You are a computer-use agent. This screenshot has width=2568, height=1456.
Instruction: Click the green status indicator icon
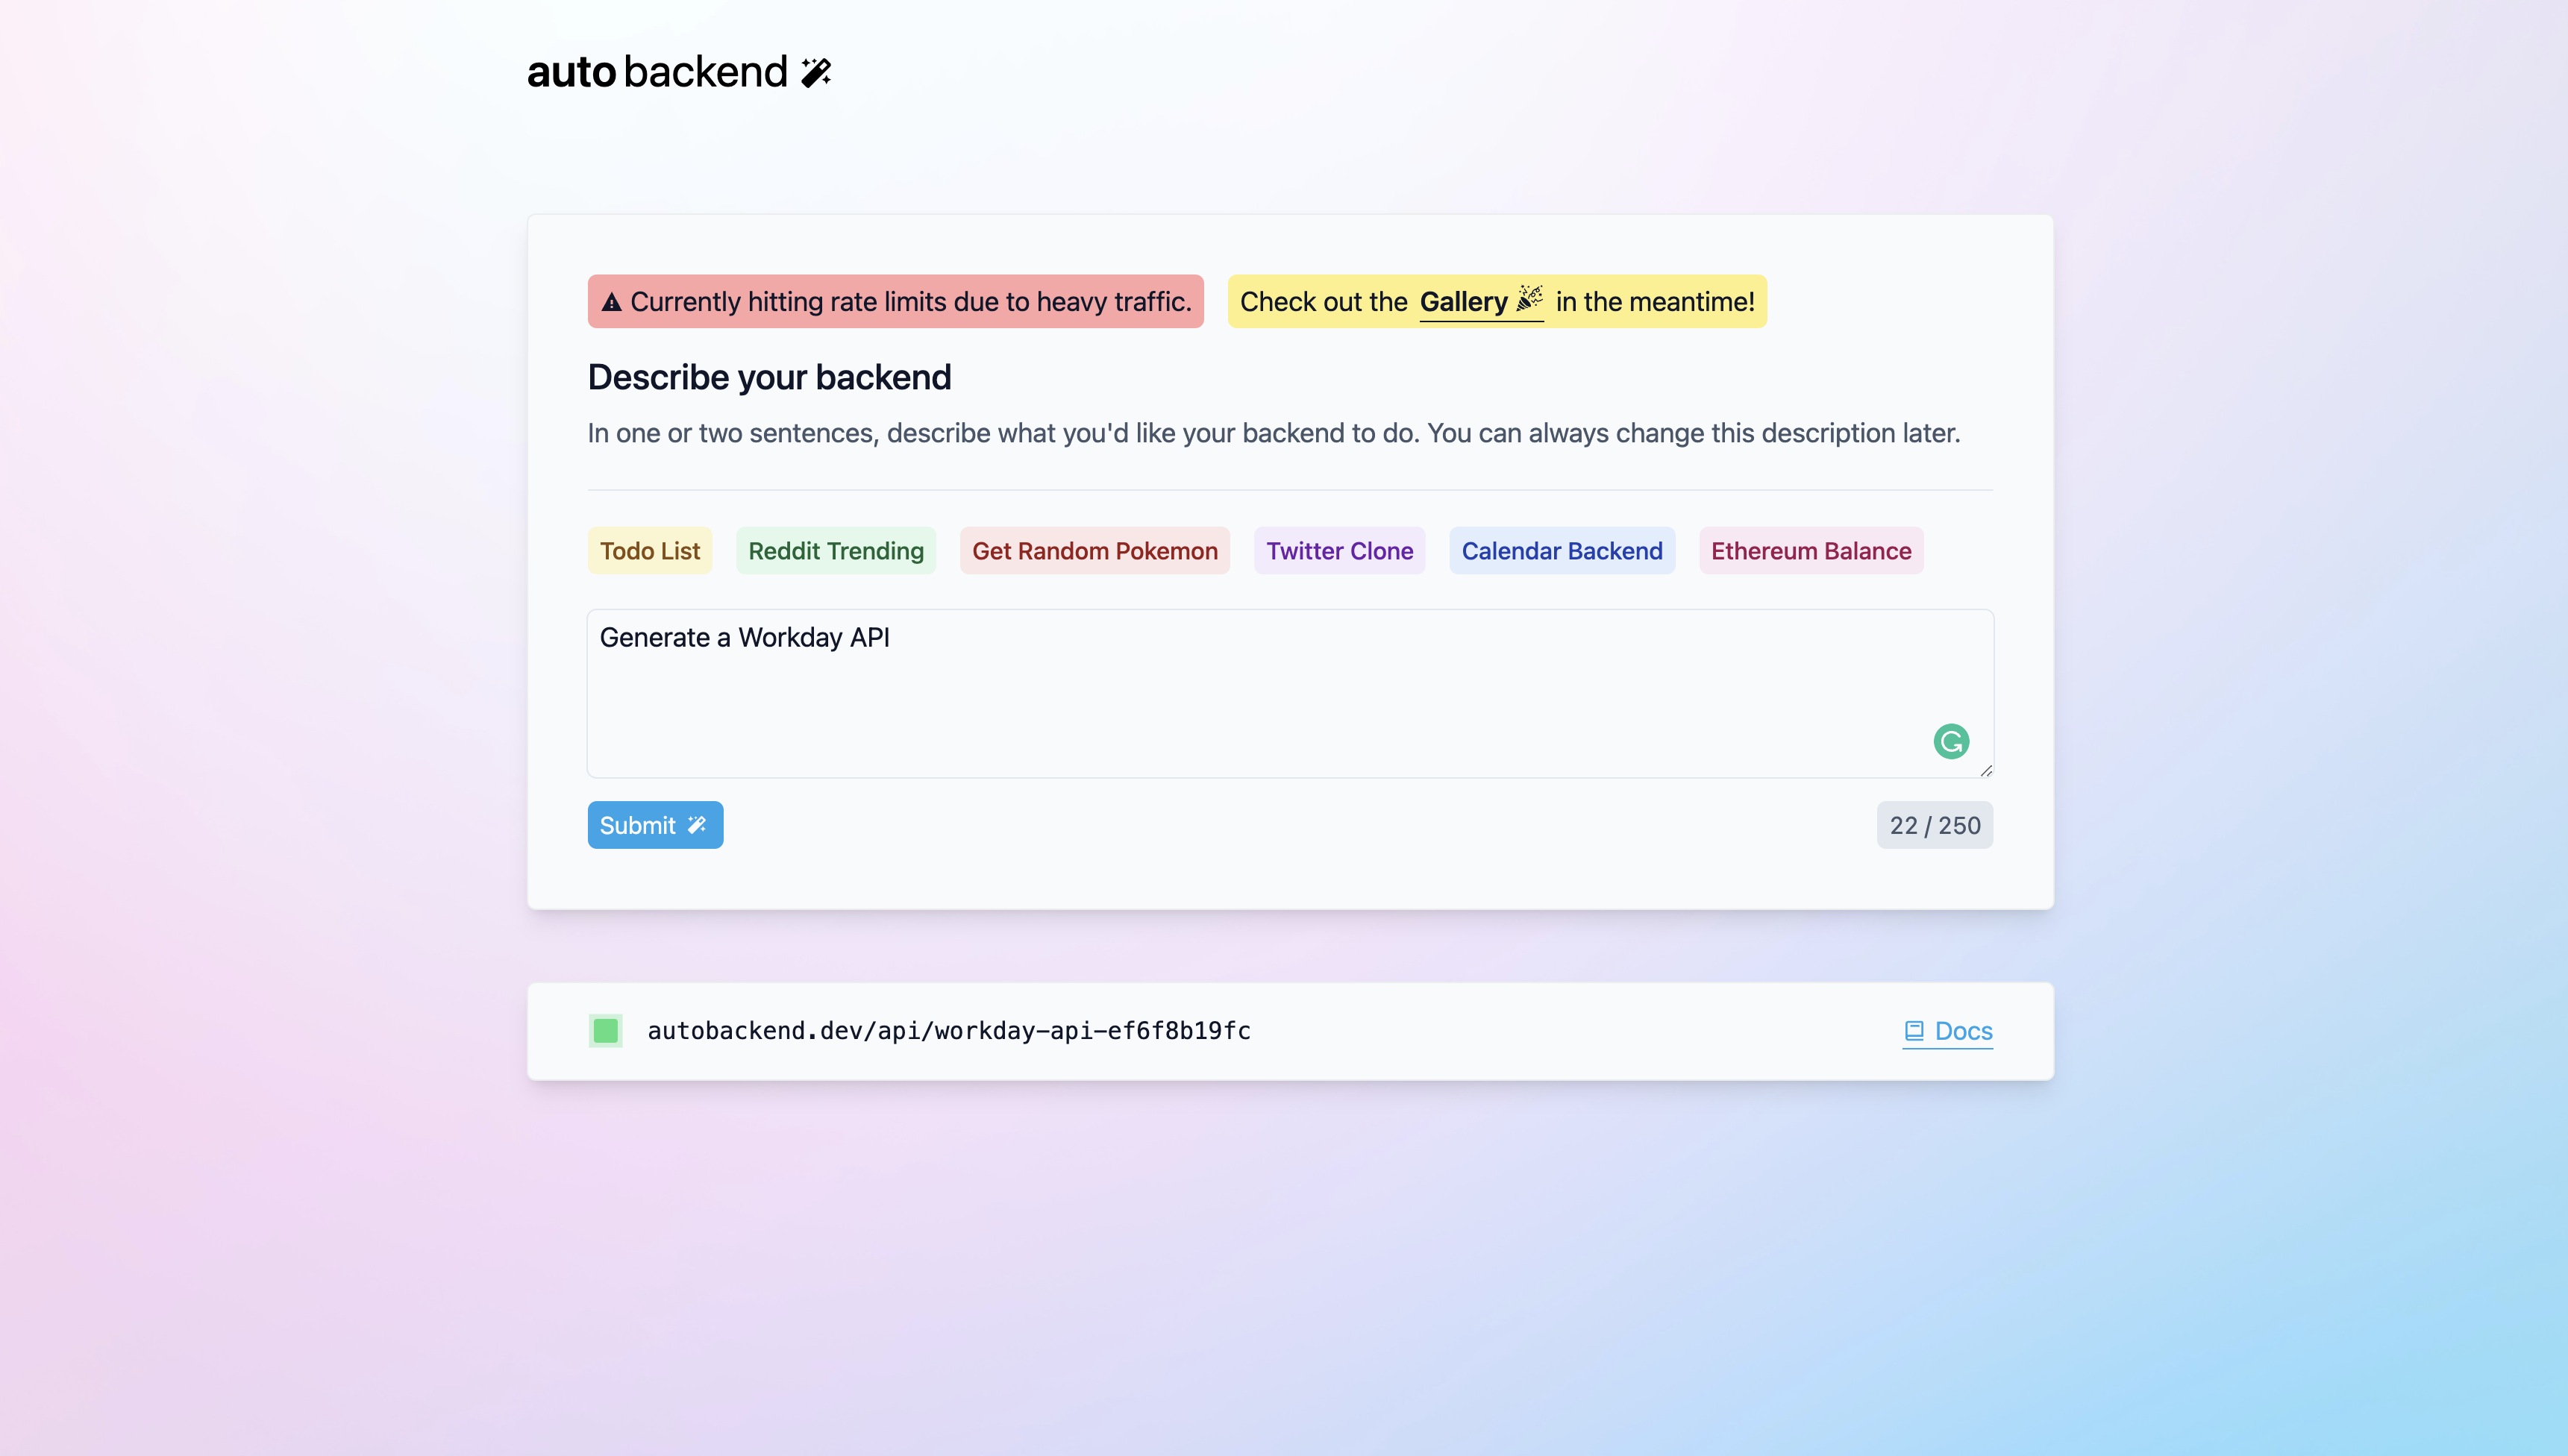click(x=605, y=1031)
